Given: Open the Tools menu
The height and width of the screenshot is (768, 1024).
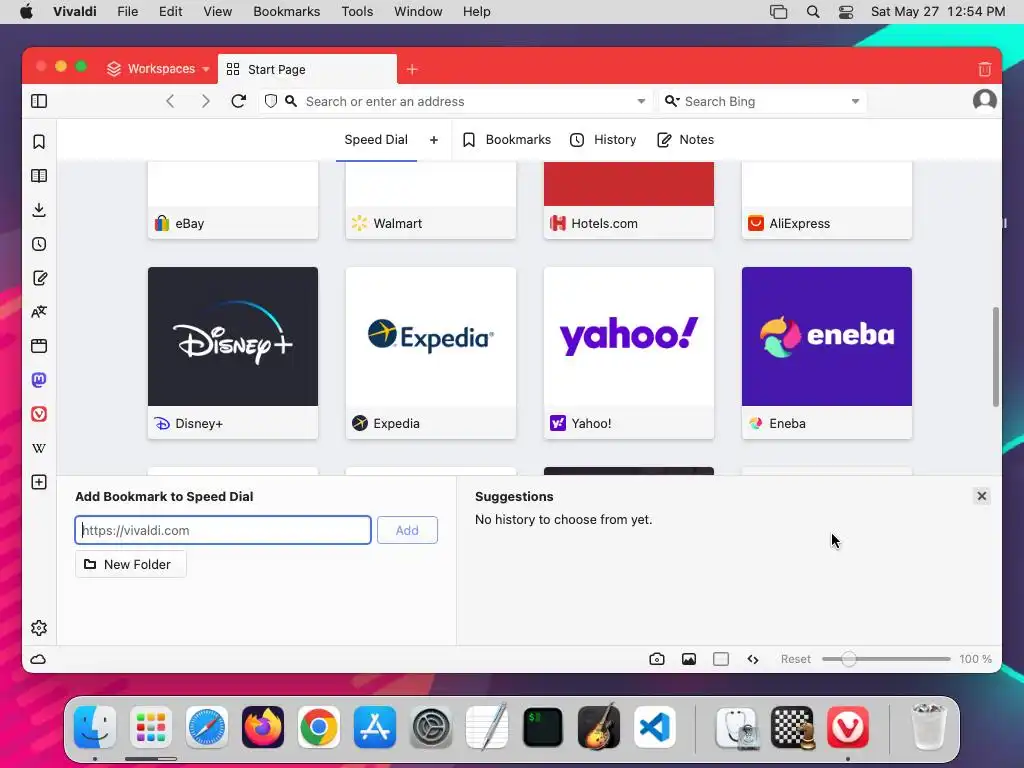Looking at the screenshot, I should click(357, 12).
